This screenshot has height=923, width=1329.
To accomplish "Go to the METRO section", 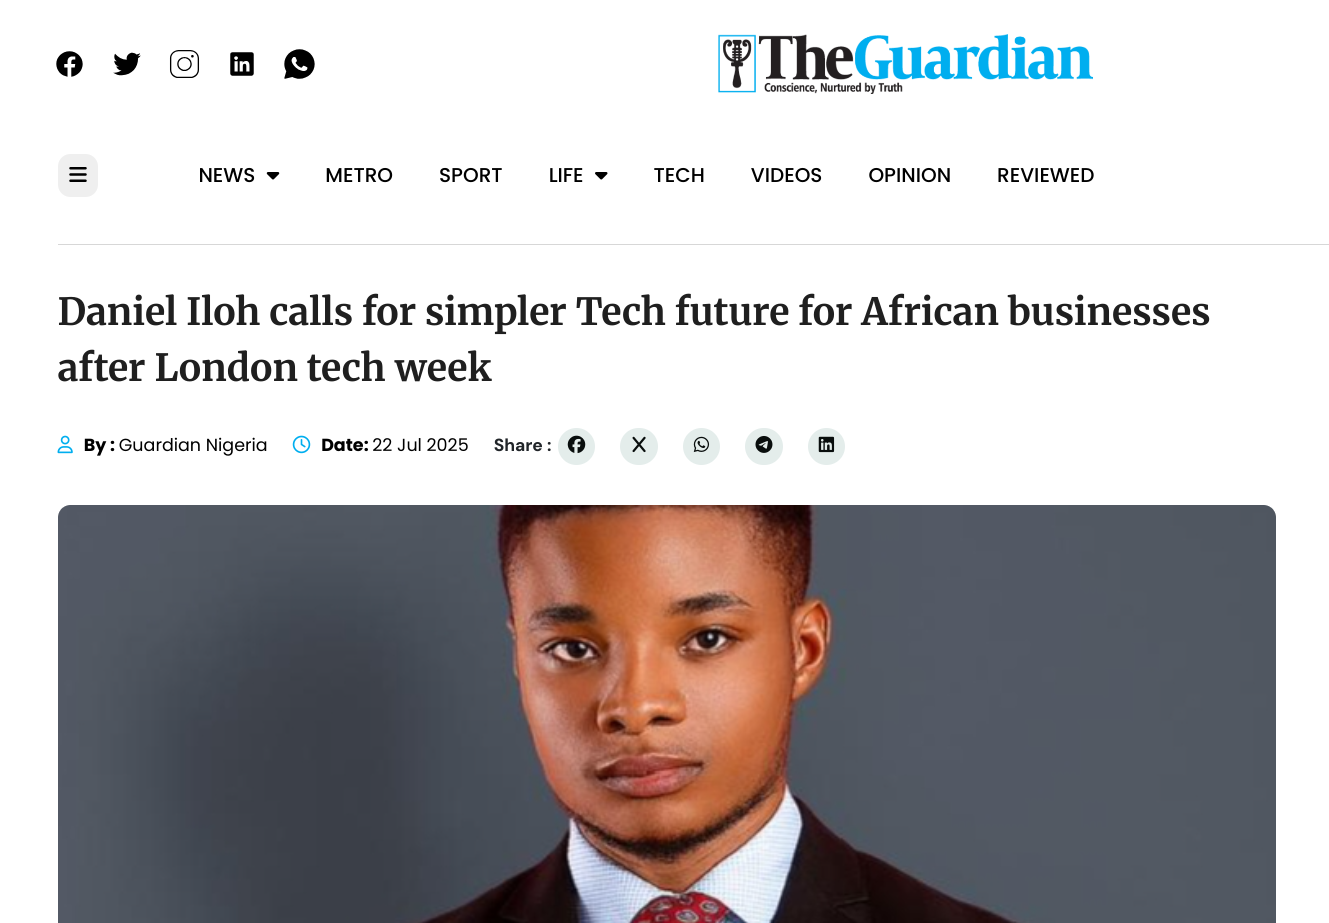I will pos(359,175).
